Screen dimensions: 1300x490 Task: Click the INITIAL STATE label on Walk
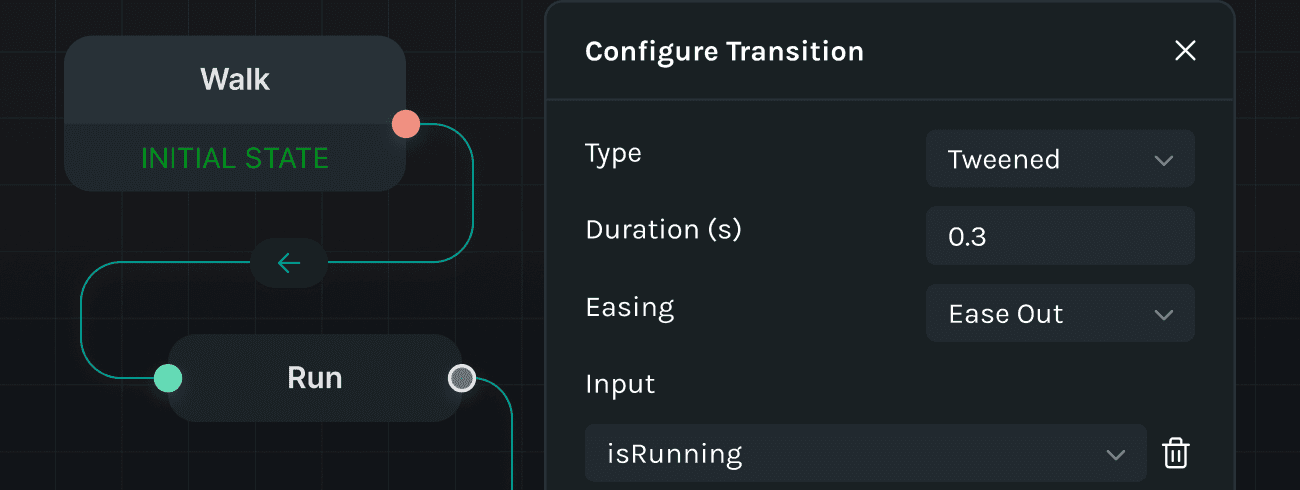point(235,158)
